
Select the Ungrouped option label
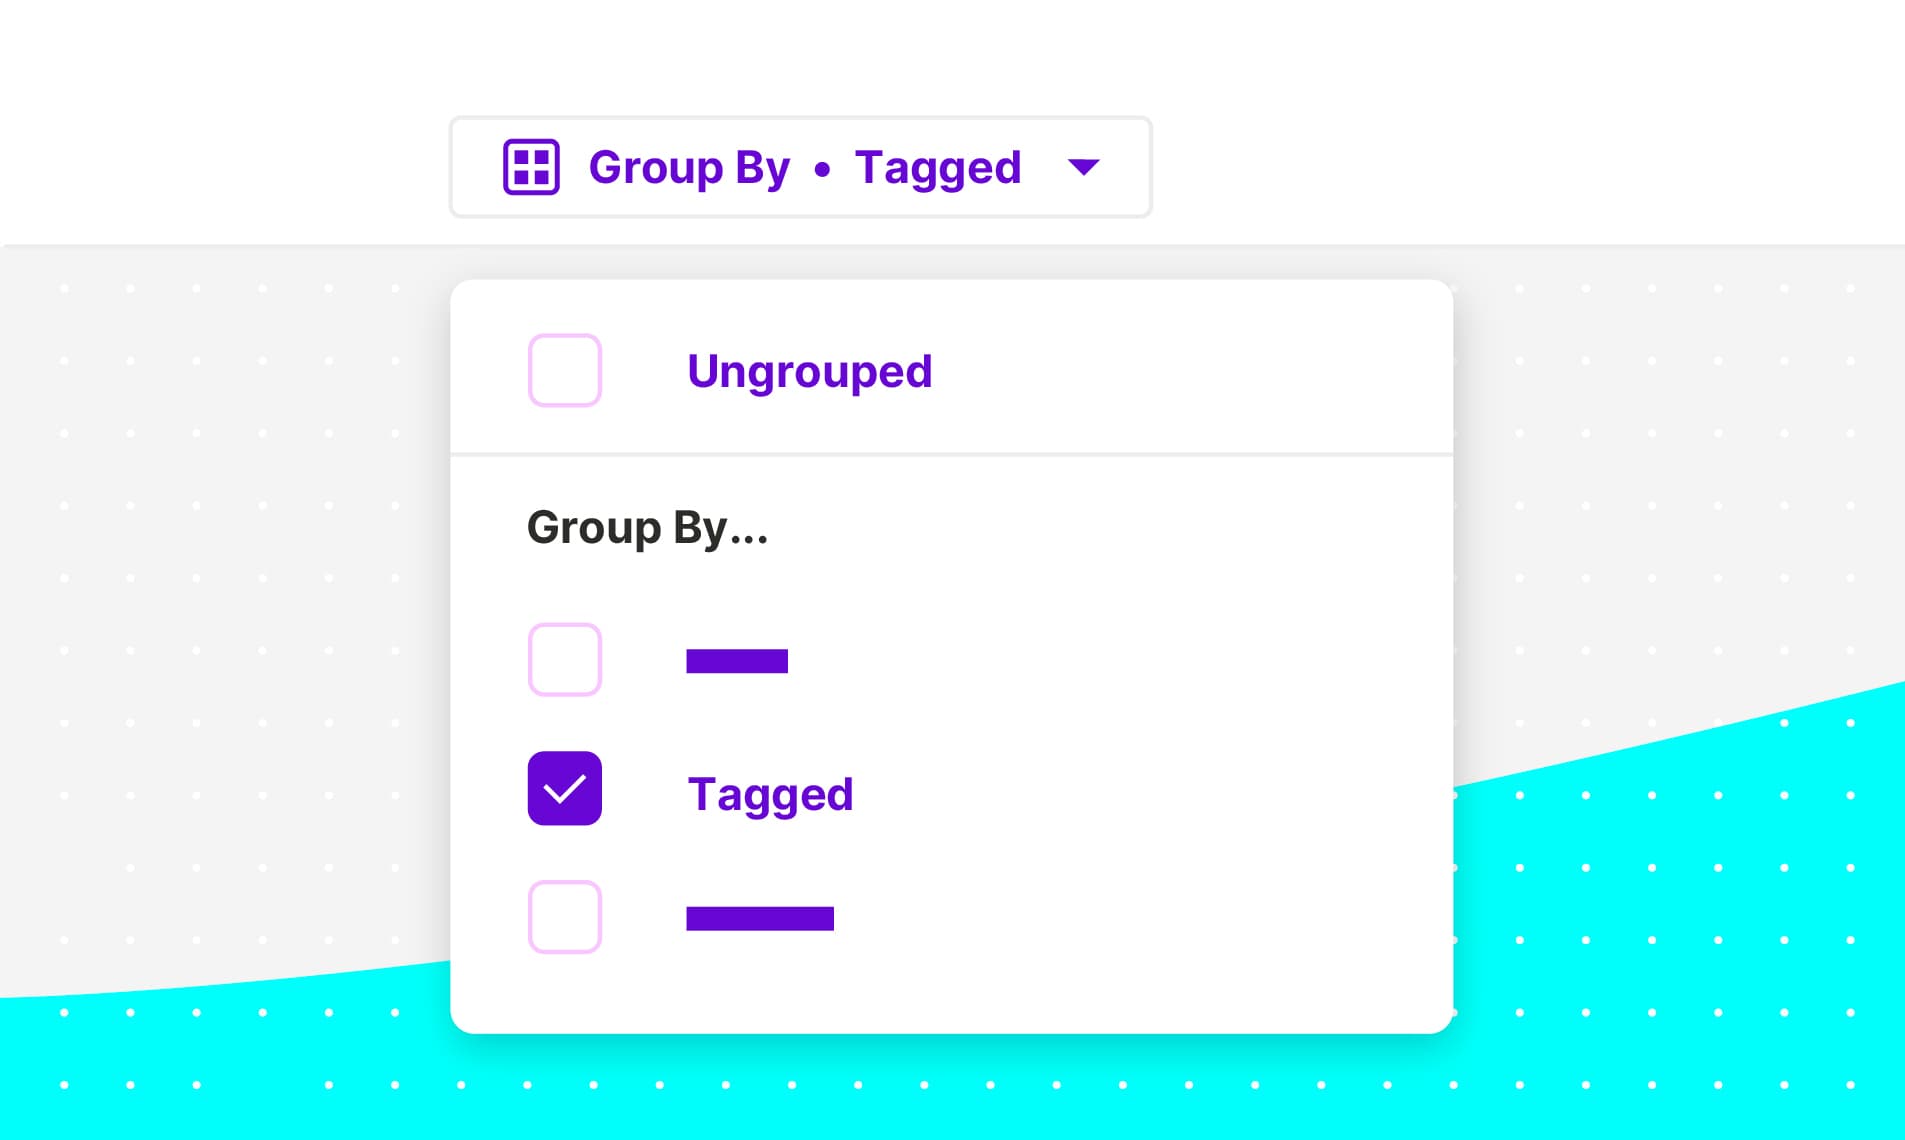click(x=809, y=371)
